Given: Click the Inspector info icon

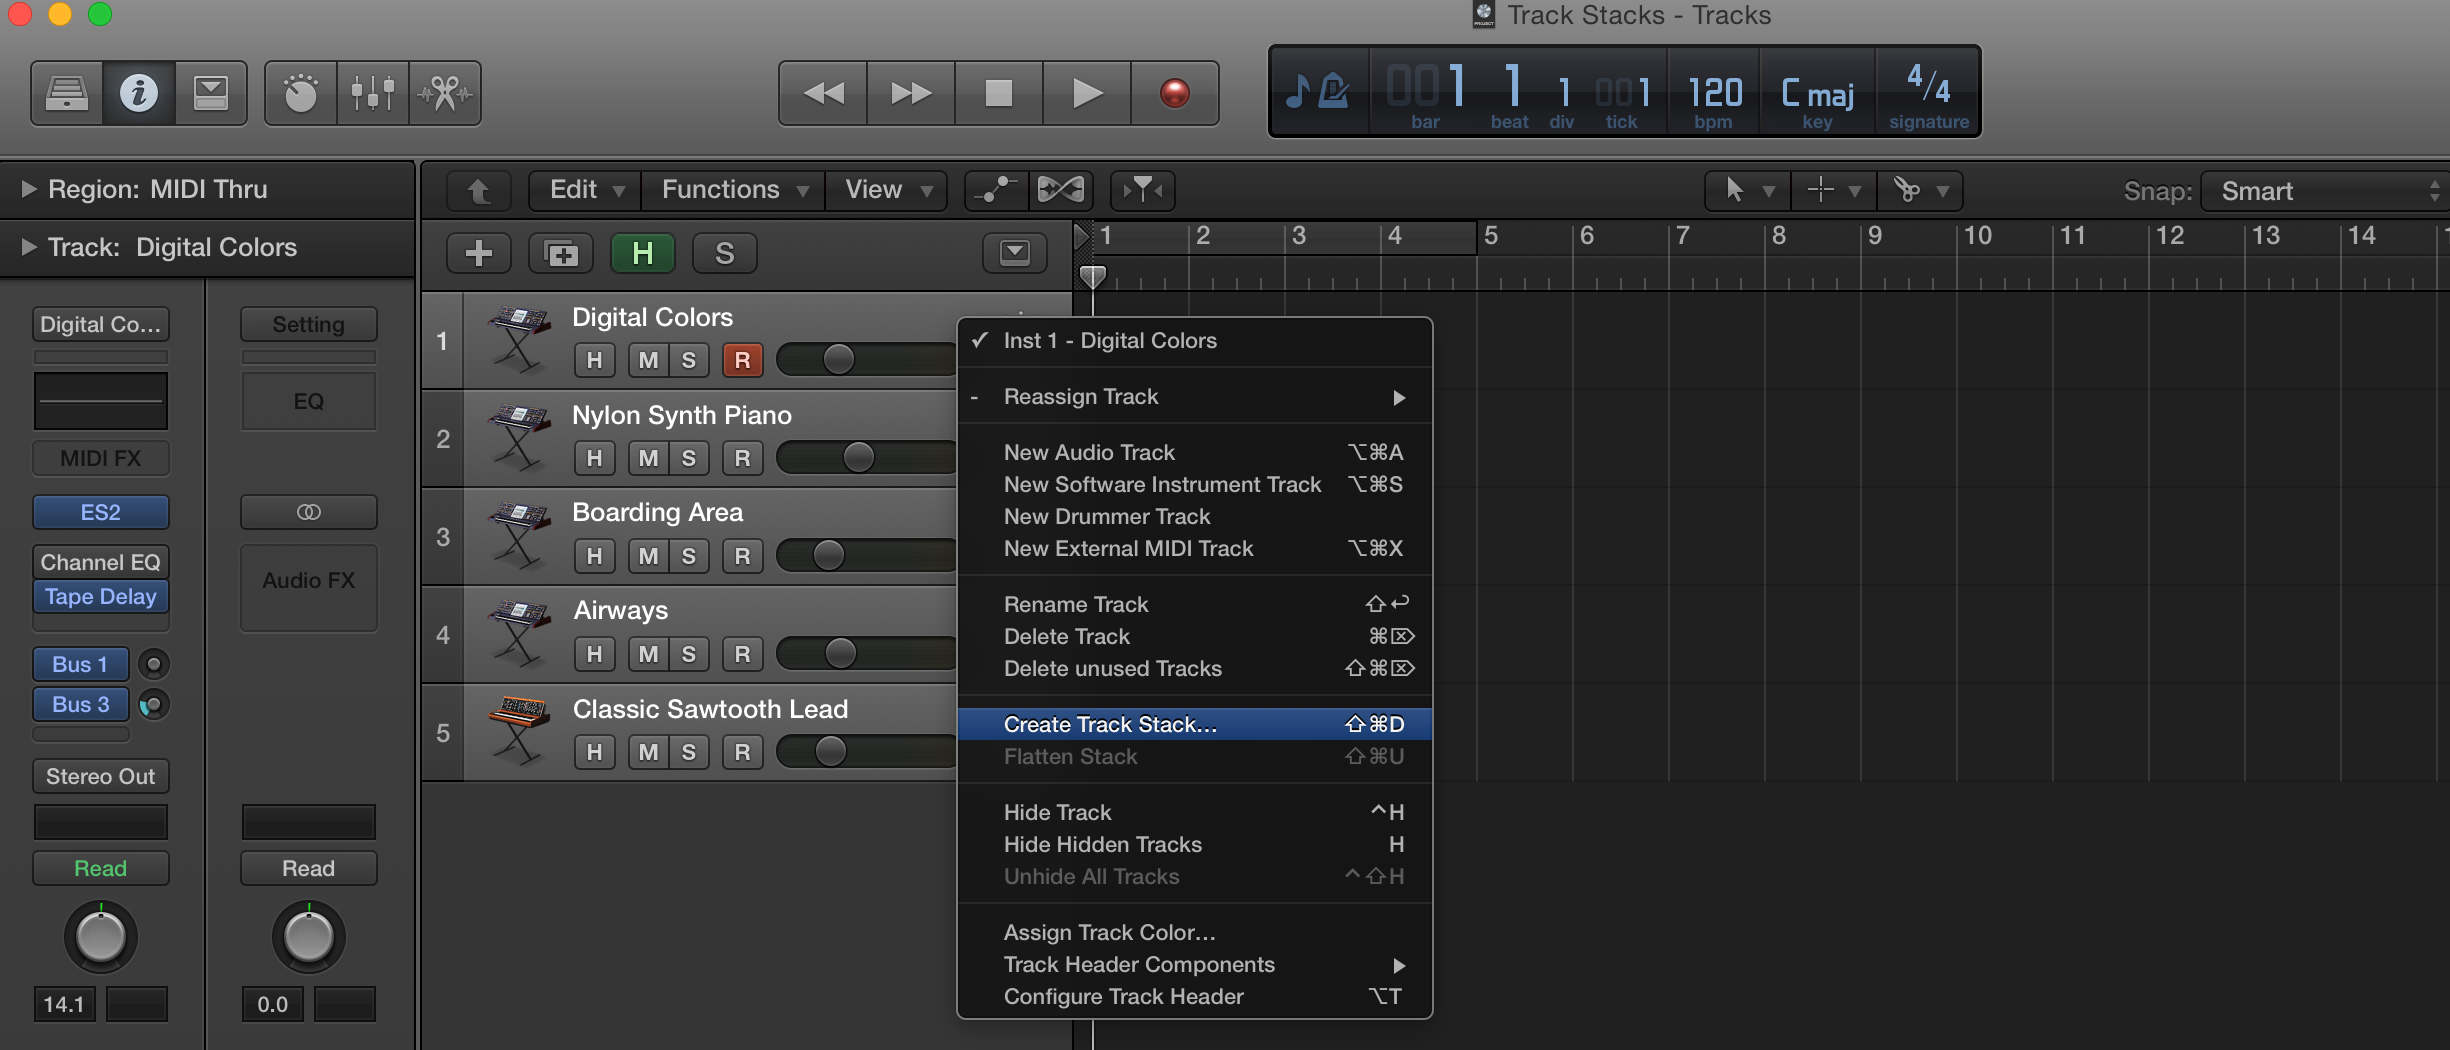Looking at the screenshot, I should coord(140,93).
